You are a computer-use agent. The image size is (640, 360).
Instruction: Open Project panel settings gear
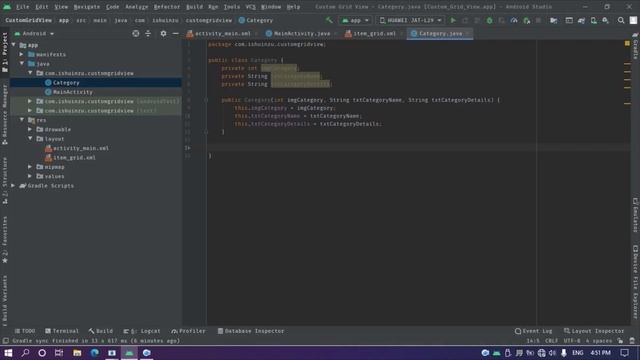(x=163, y=33)
